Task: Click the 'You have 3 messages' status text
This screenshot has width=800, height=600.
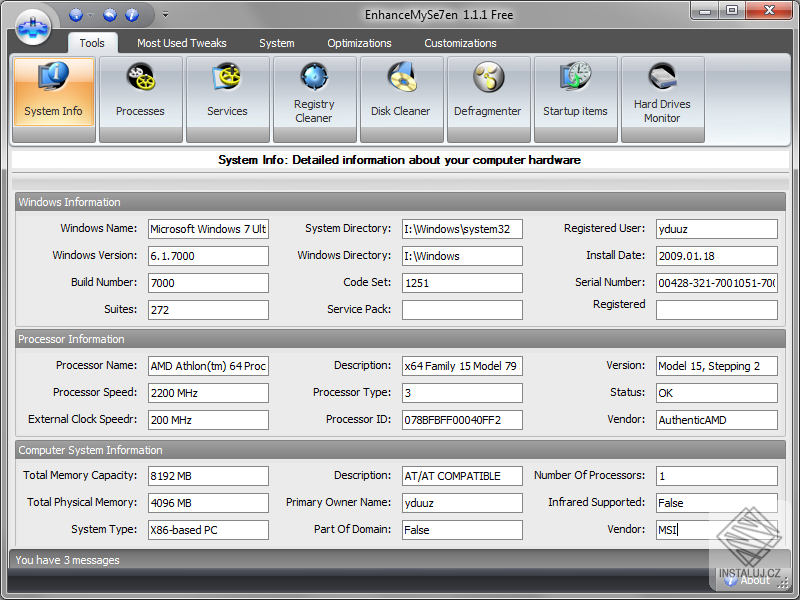Action: click(68, 560)
